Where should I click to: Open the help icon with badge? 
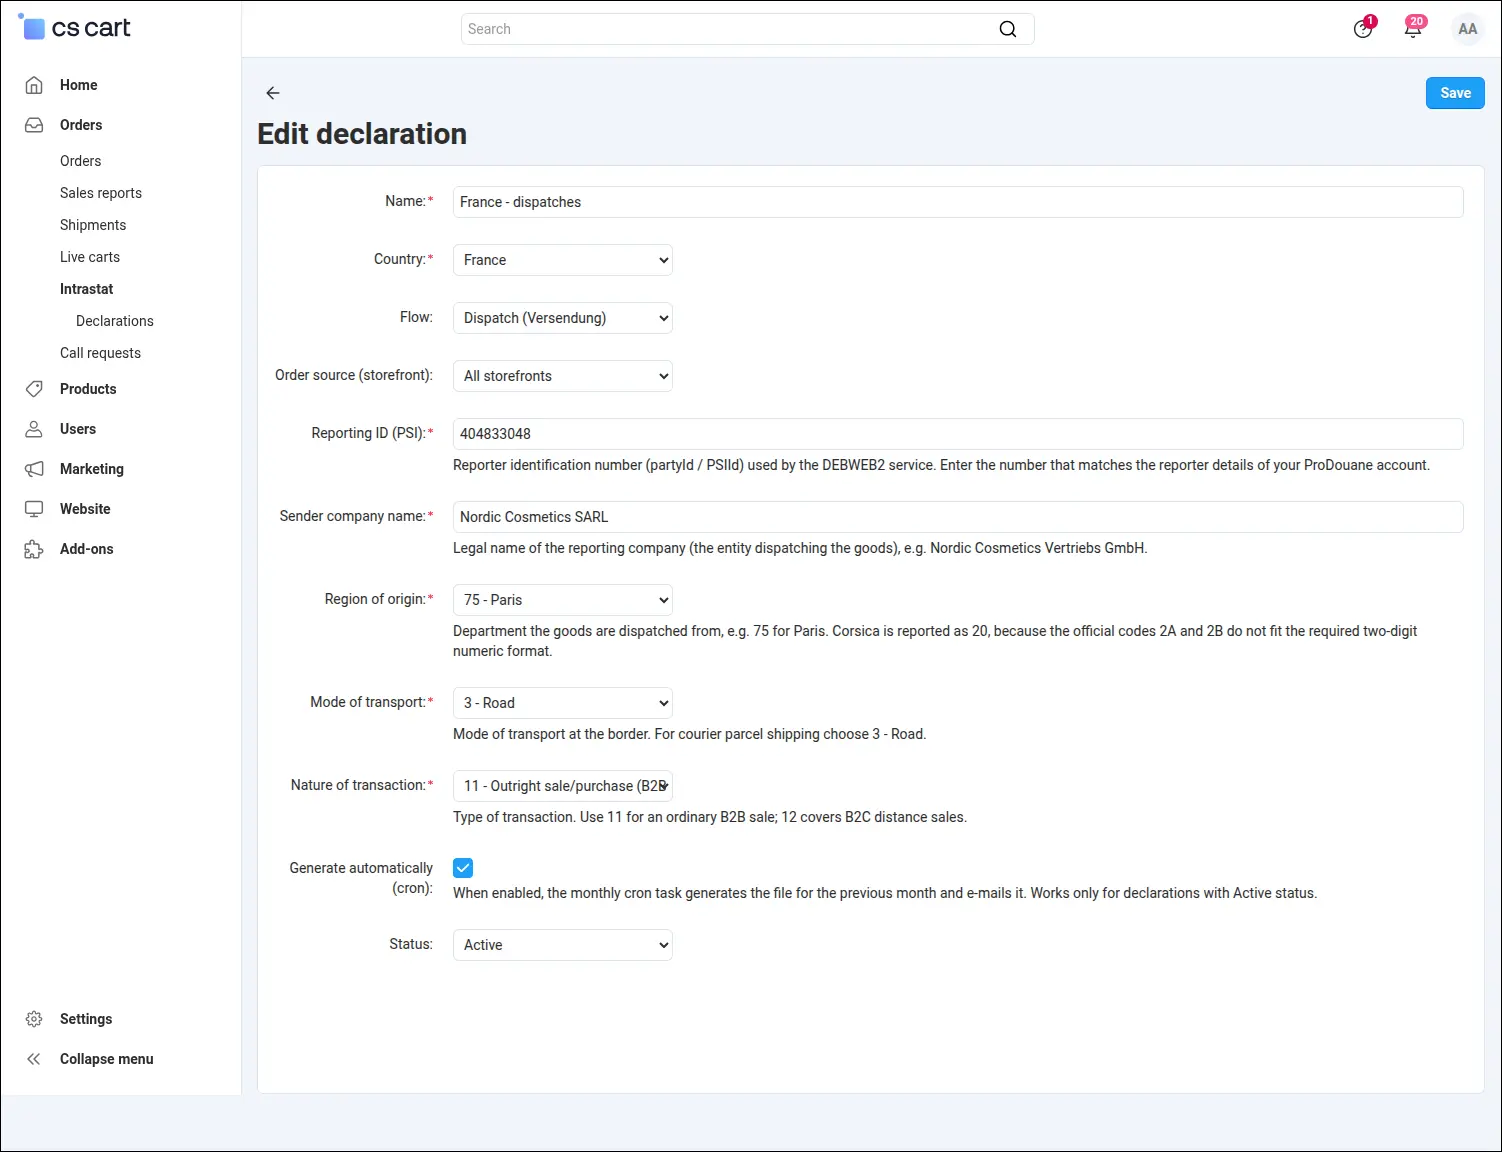tap(1363, 28)
